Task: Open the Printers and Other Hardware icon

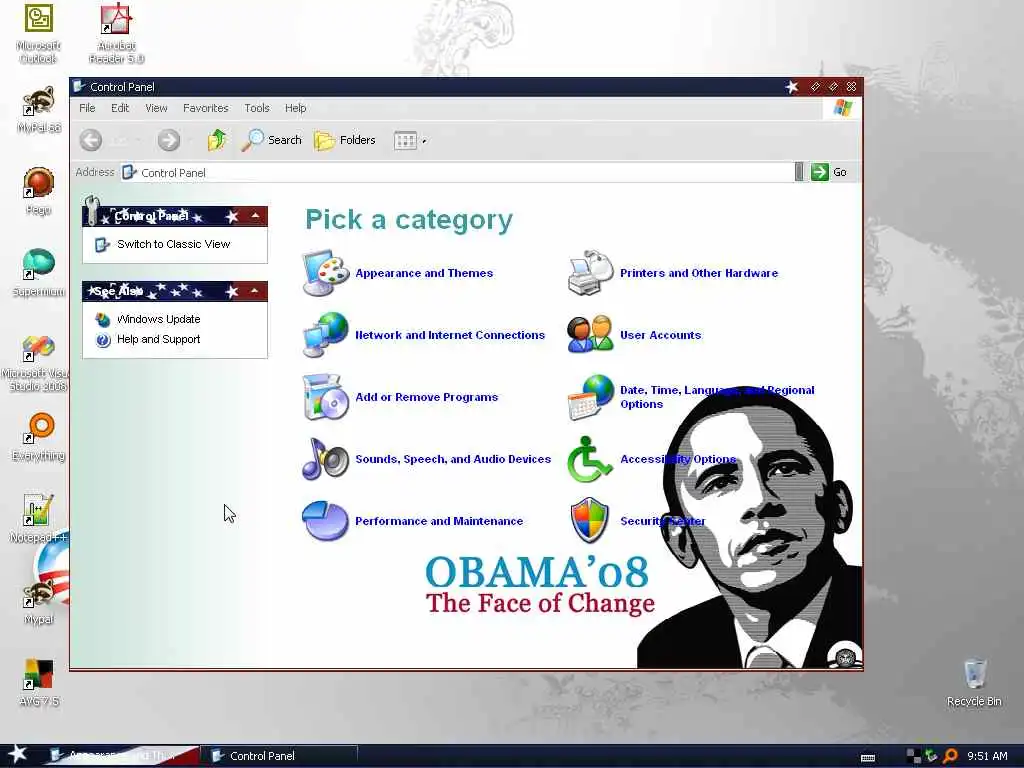Action: click(x=590, y=272)
